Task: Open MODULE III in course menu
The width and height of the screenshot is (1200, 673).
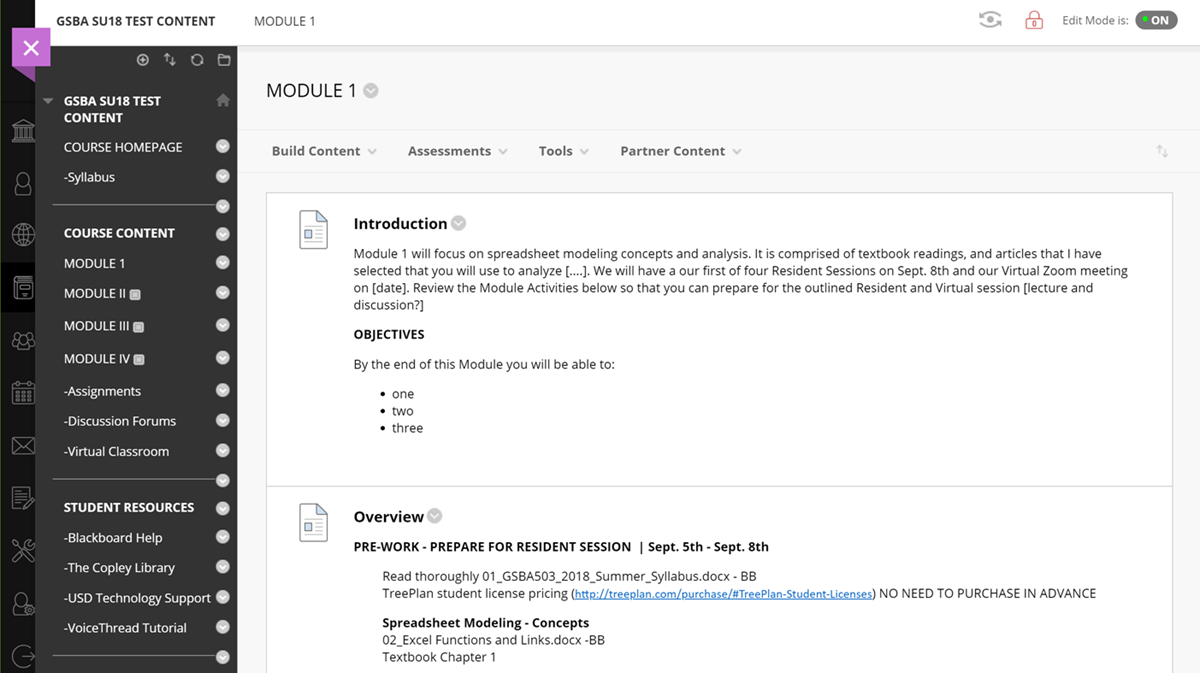Action: click(97, 326)
